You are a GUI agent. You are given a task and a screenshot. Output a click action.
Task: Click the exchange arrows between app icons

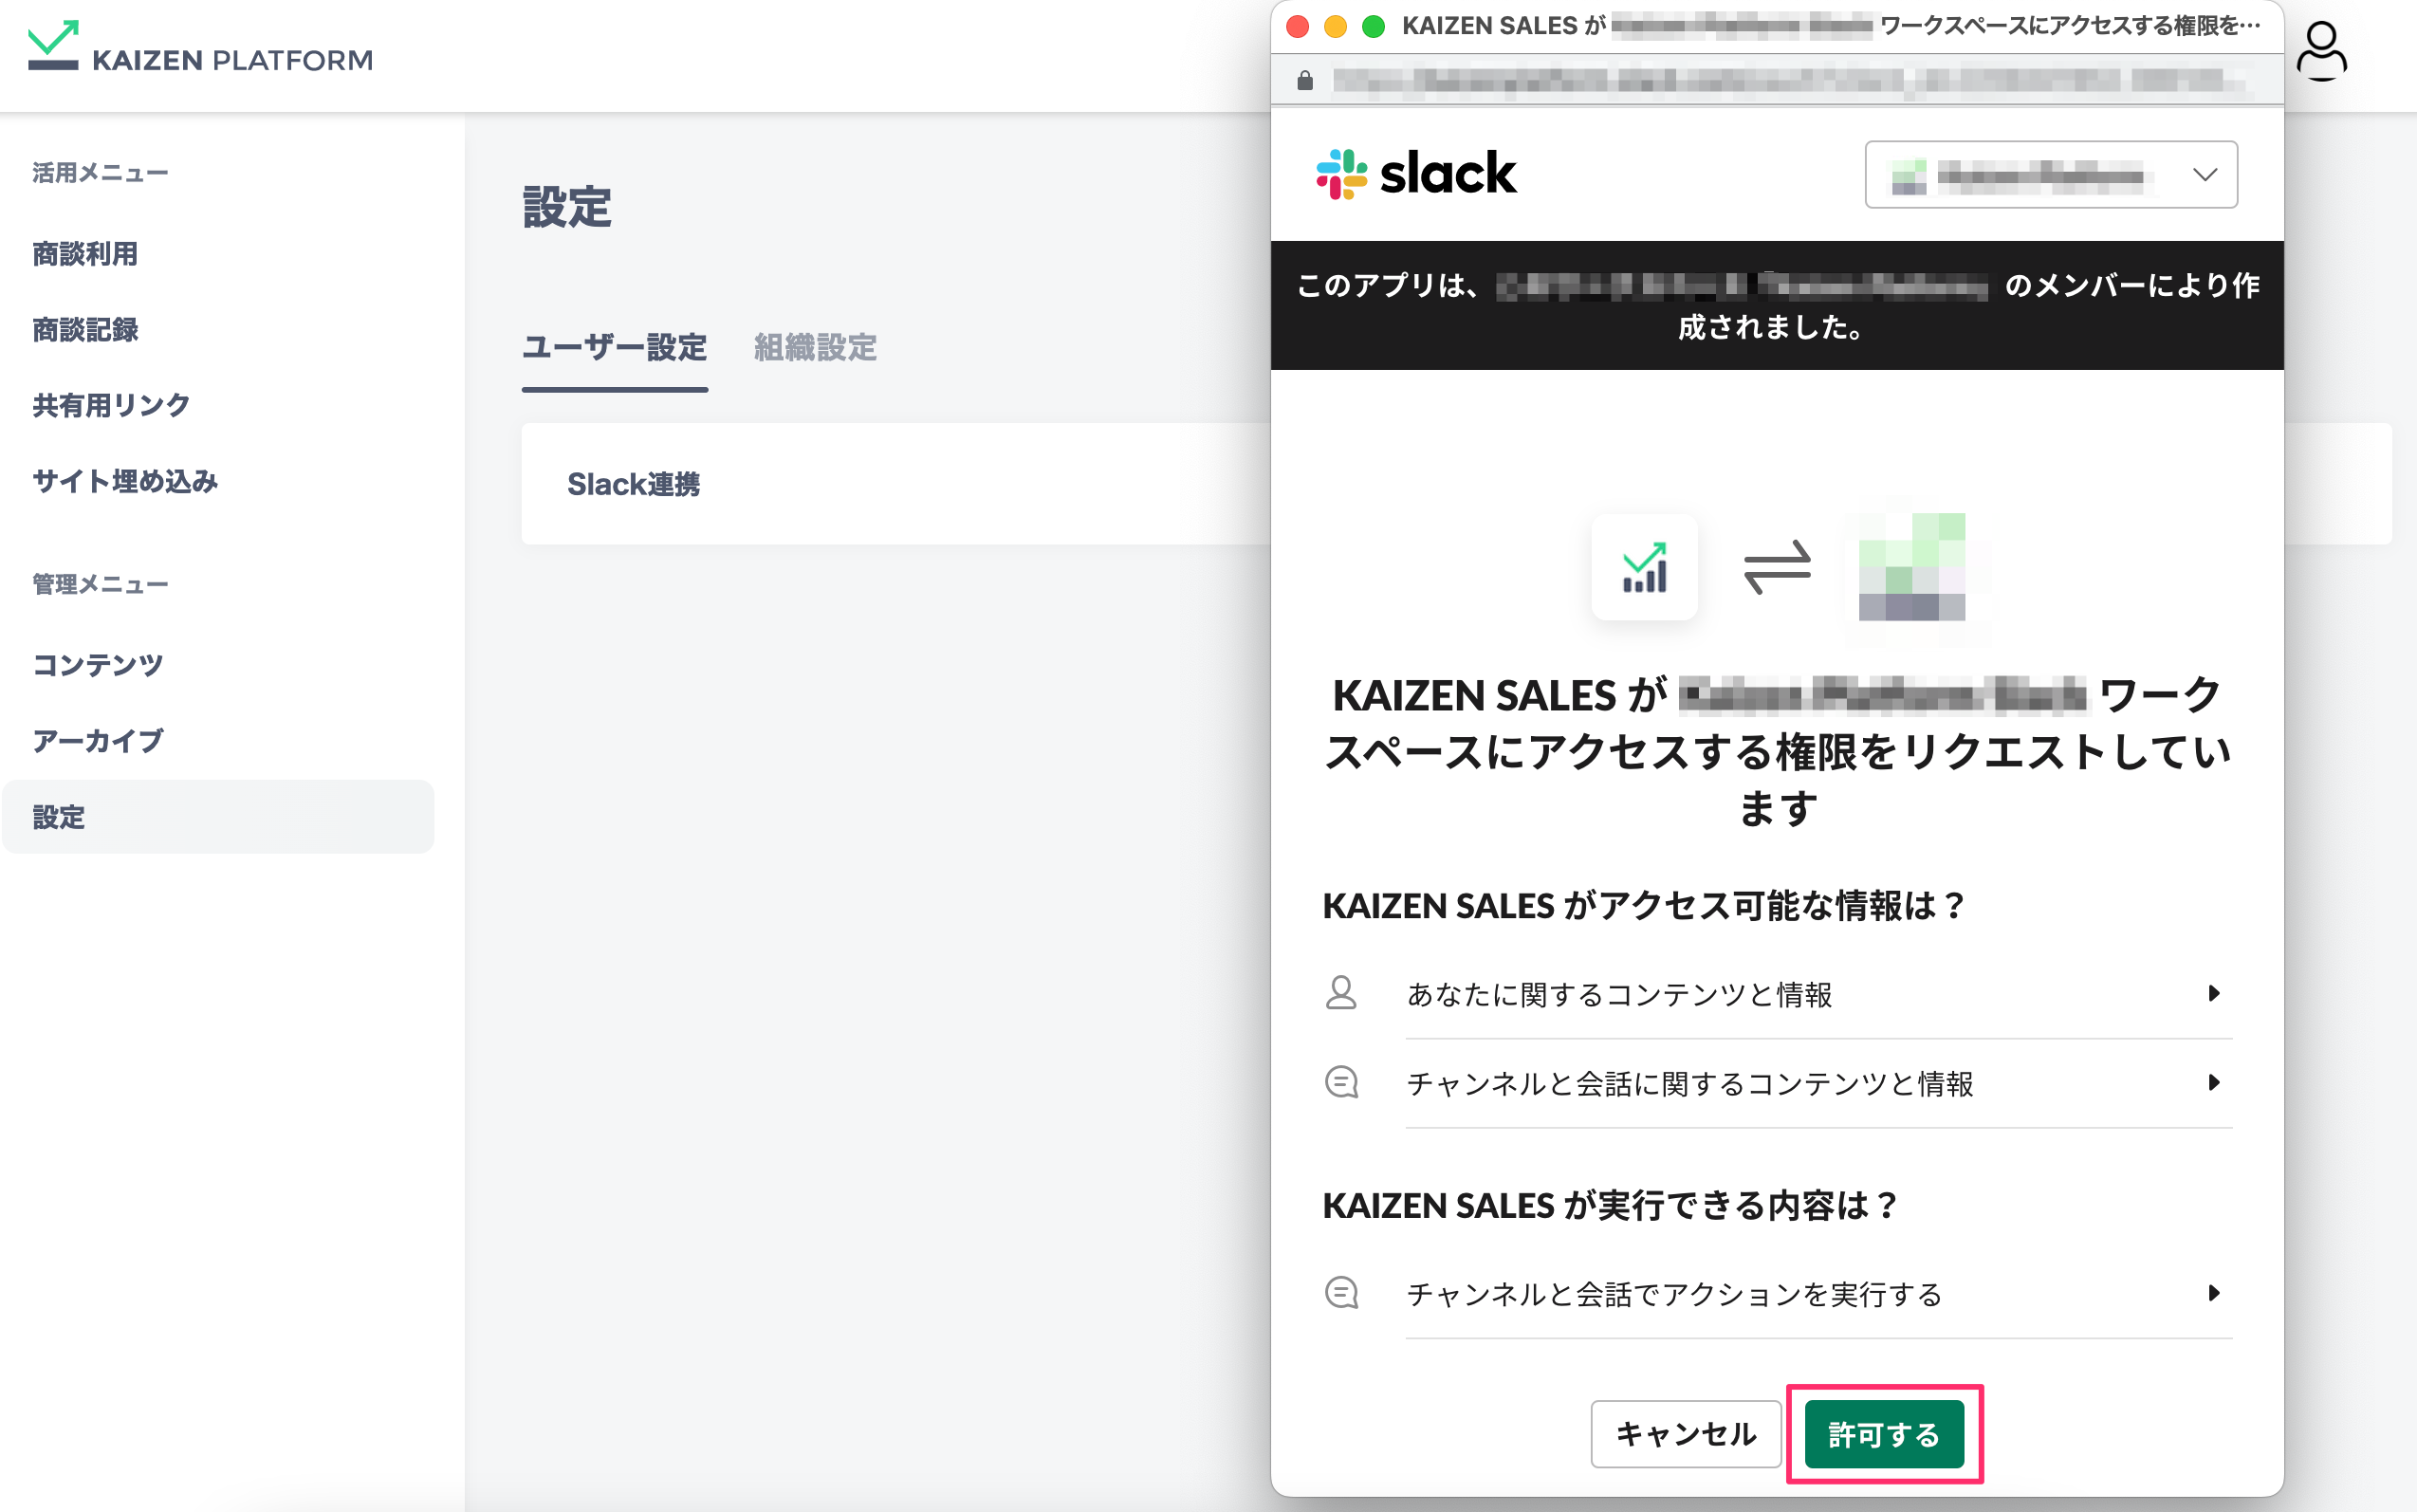click(1777, 567)
